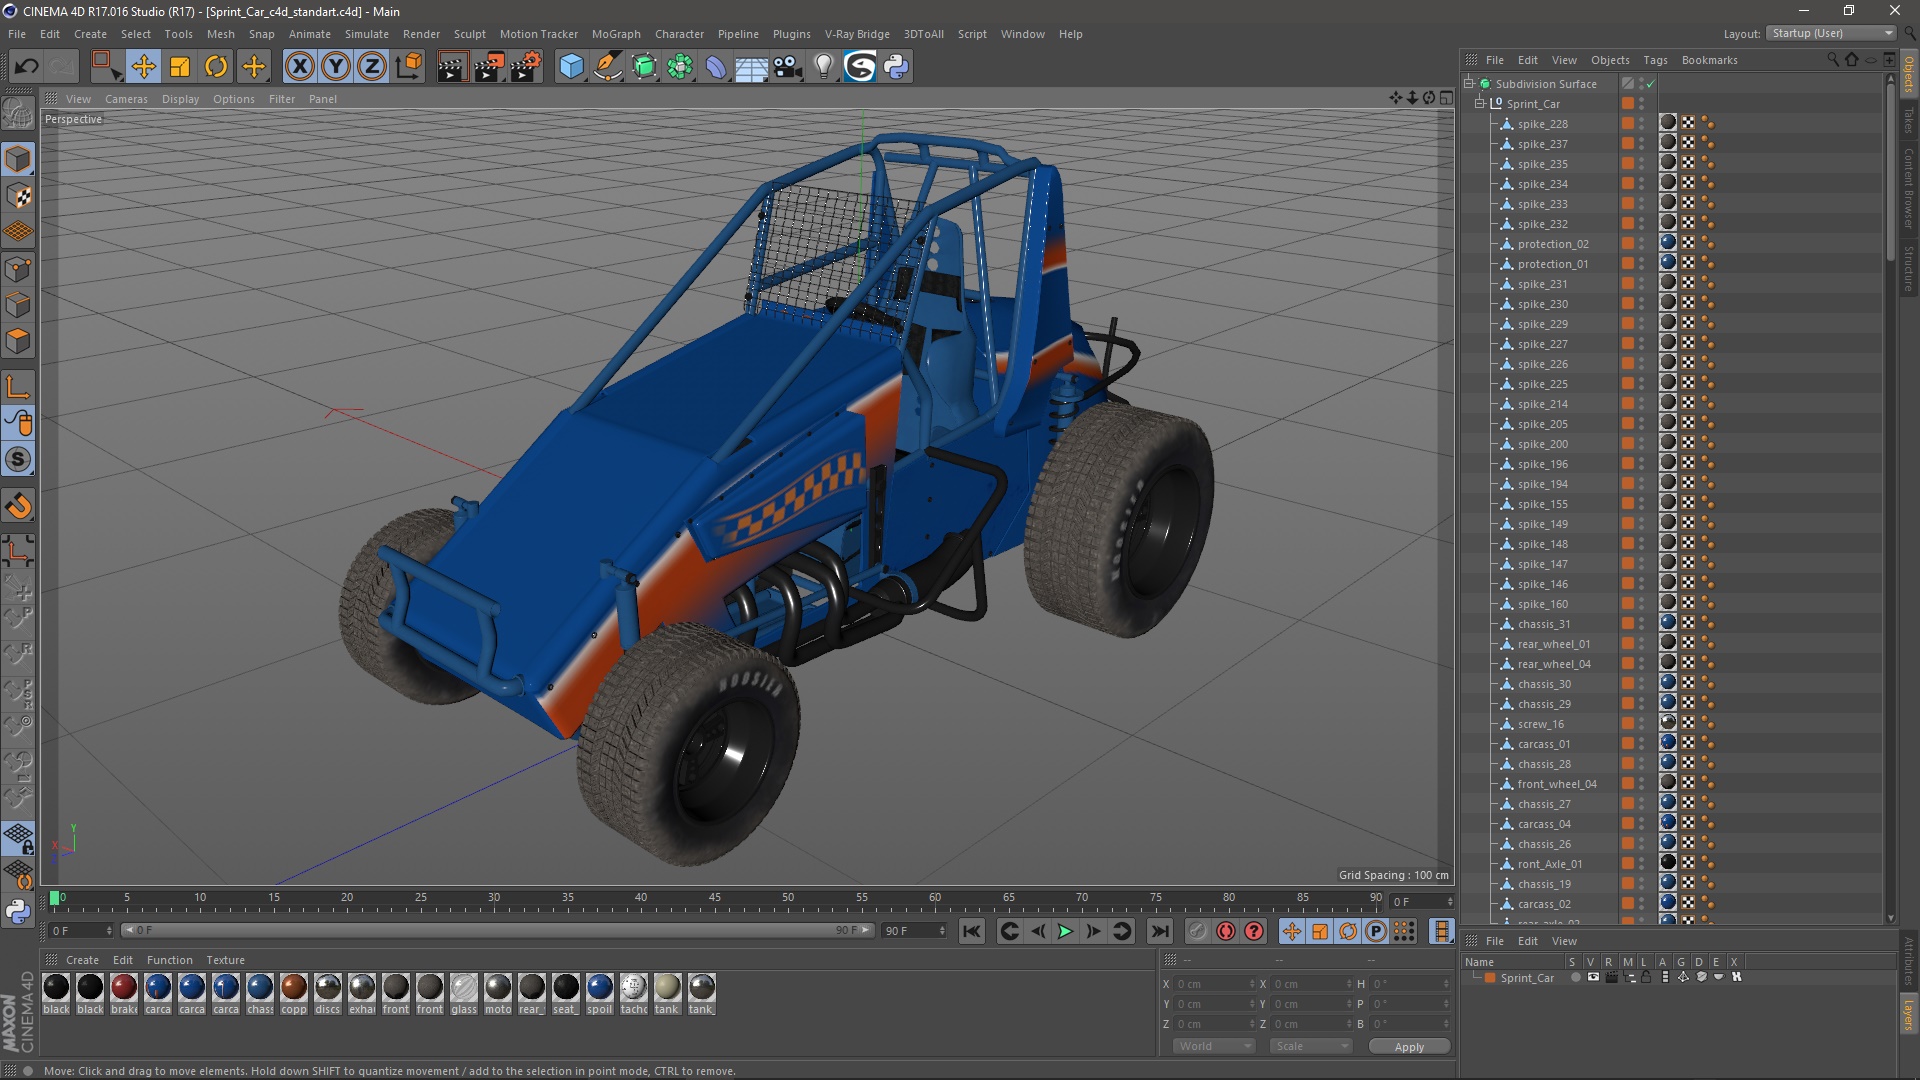Click the Bend deformer icon
The image size is (1920, 1080).
pyautogui.click(x=716, y=67)
